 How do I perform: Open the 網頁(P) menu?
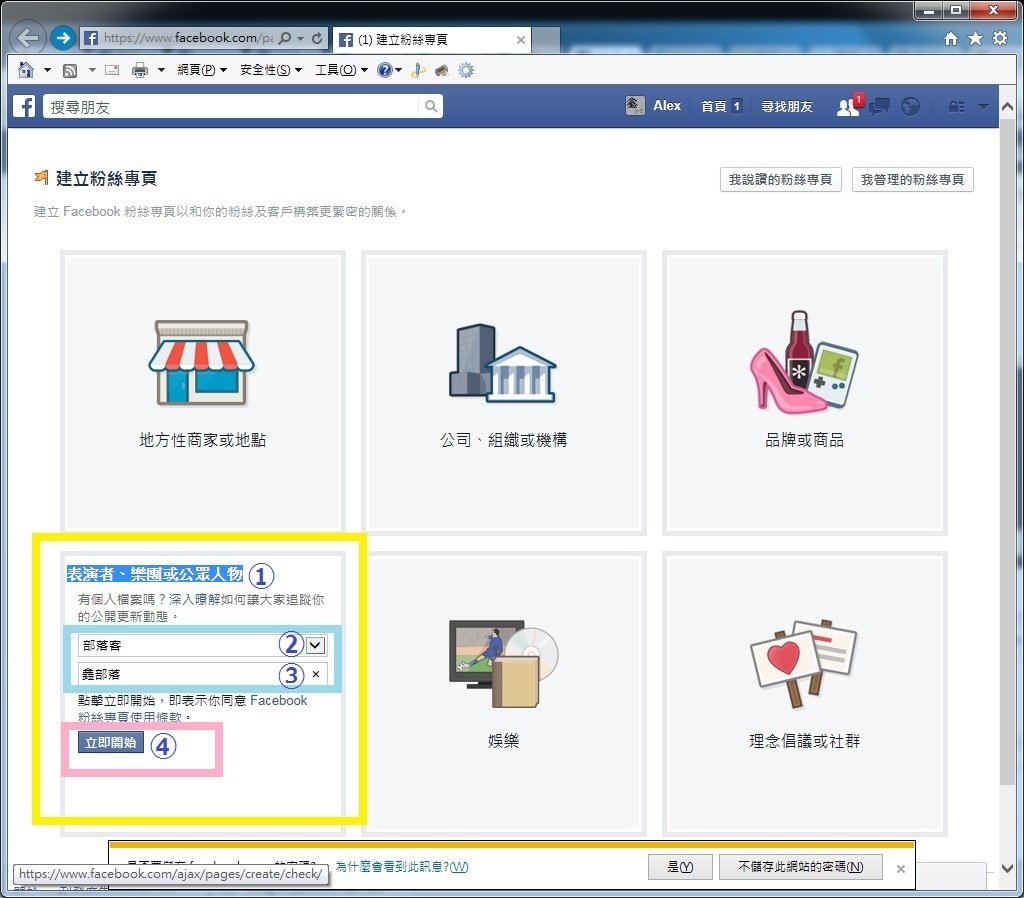(x=202, y=70)
